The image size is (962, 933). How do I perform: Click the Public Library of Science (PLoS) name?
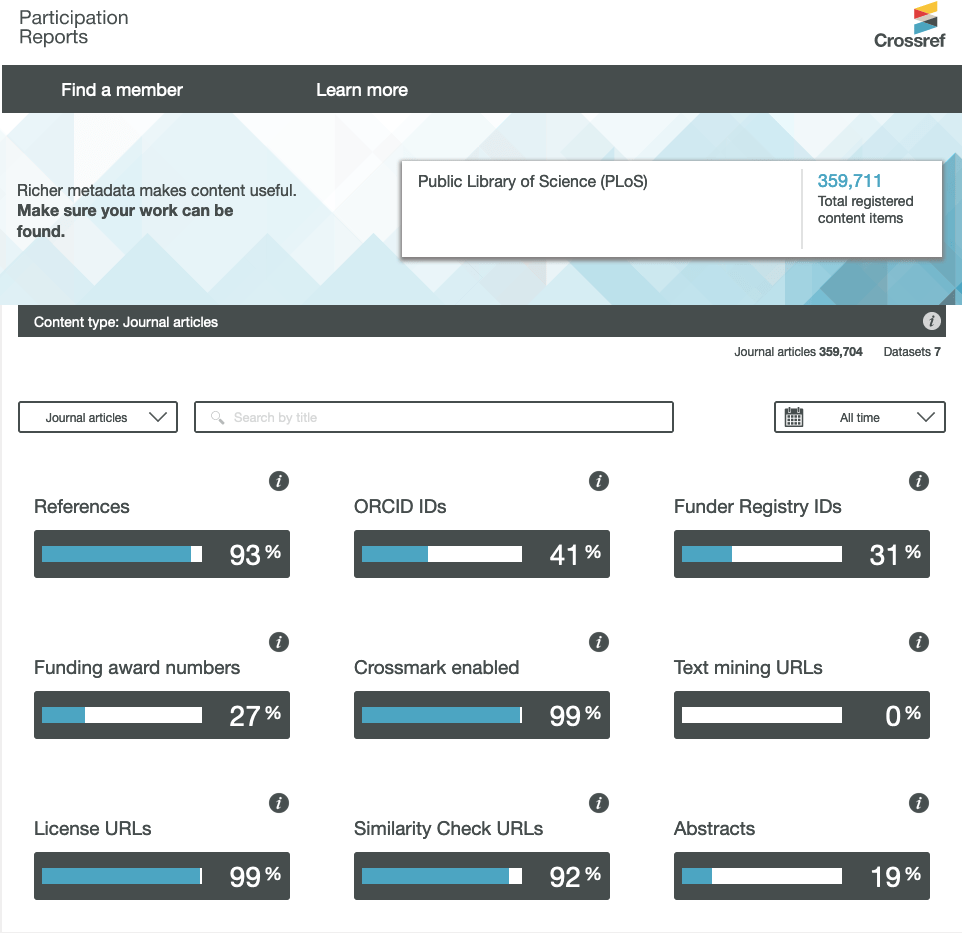coord(533,182)
